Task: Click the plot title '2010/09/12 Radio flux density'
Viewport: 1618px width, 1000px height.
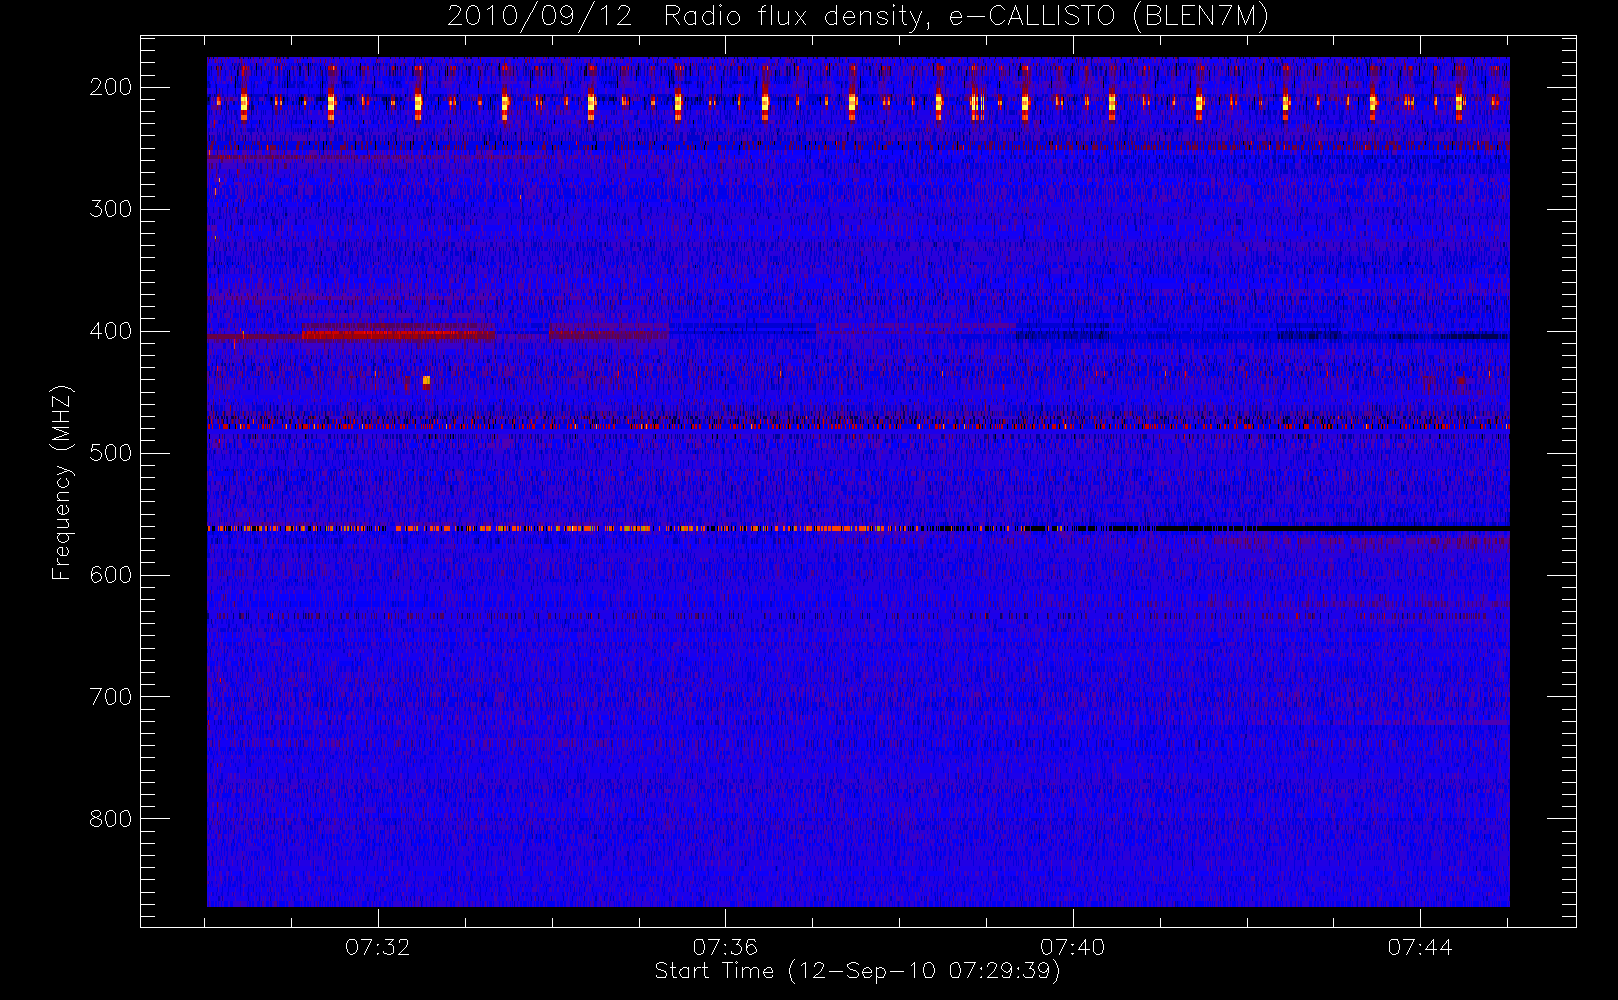Action: [858, 17]
